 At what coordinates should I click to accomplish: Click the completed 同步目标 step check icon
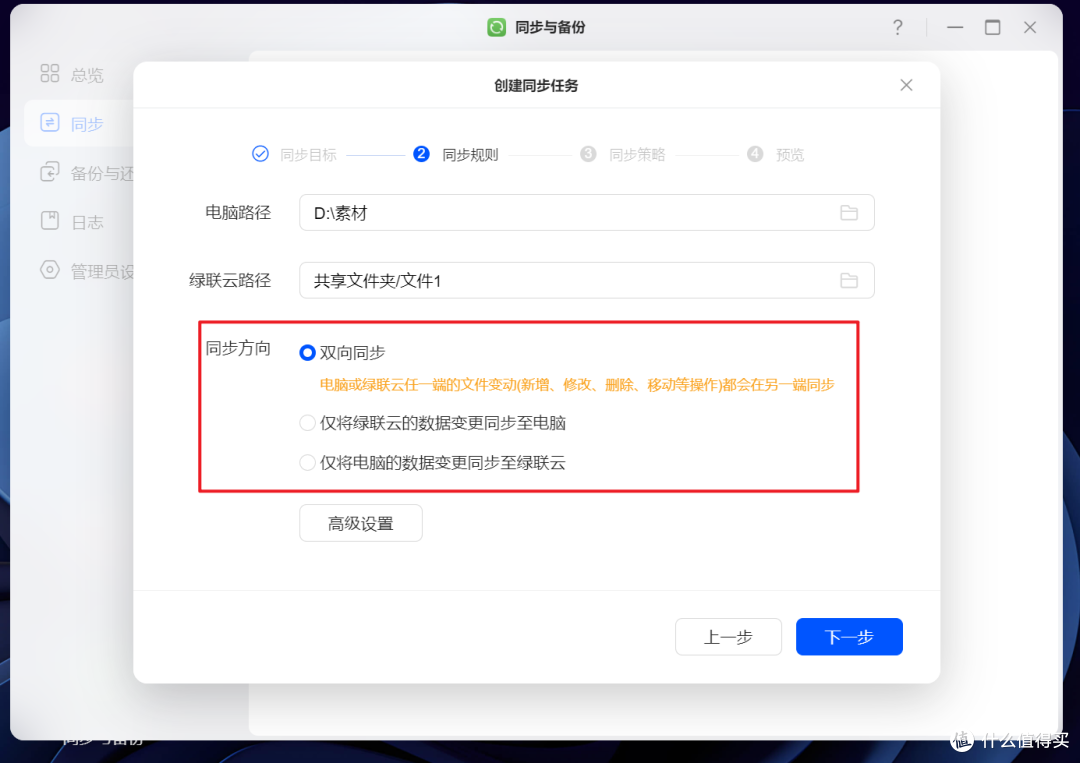[x=260, y=154]
